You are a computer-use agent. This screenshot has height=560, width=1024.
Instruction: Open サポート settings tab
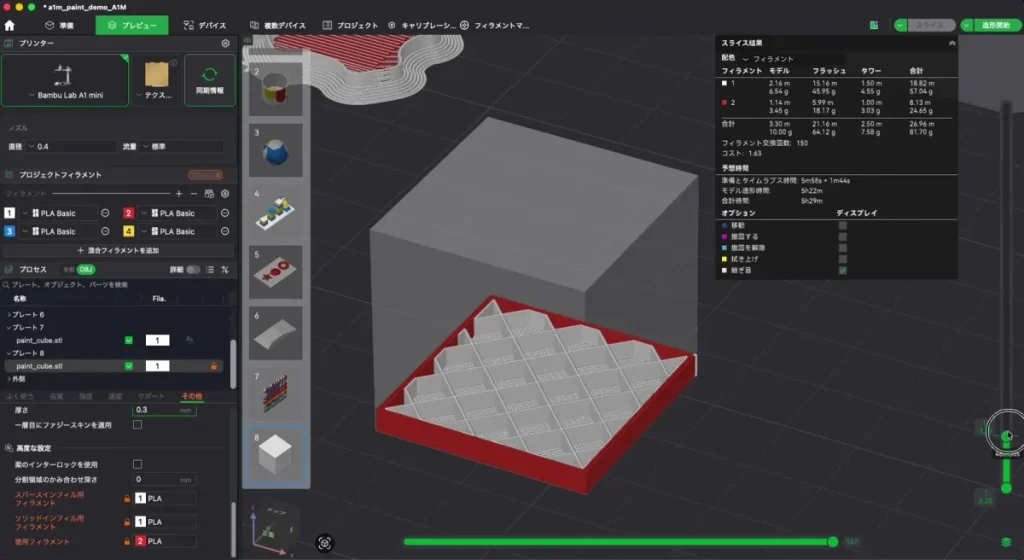tap(151, 396)
